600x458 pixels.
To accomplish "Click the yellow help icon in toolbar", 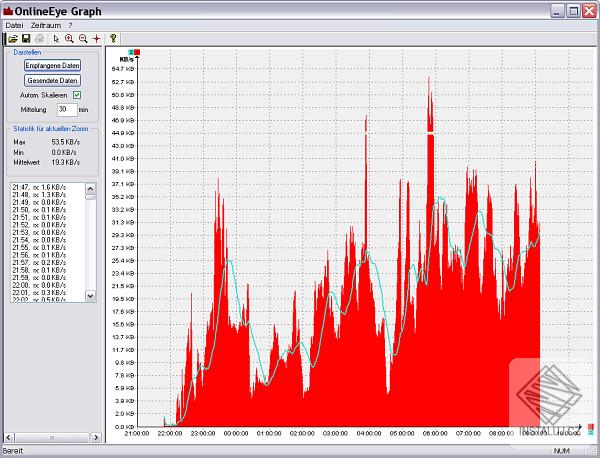I will tap(113, 38).
